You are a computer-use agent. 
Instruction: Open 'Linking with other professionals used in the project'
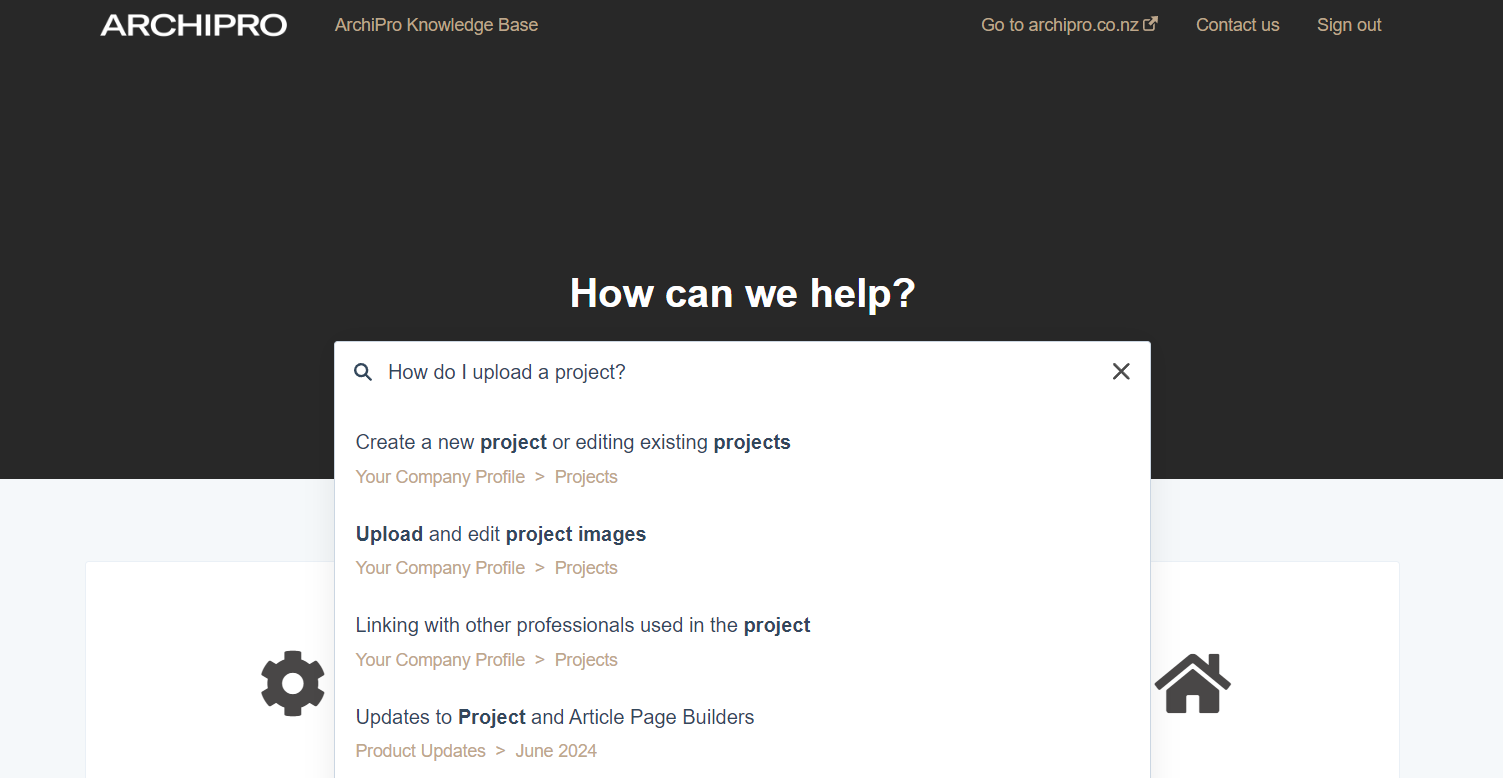coord(582,625)
